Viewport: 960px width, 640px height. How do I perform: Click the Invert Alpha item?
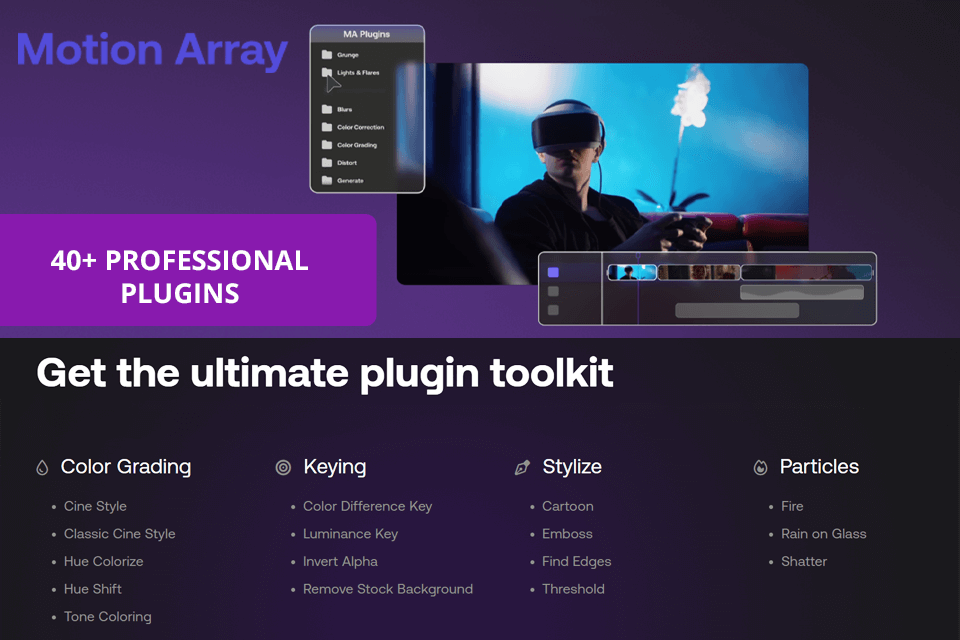340,562
